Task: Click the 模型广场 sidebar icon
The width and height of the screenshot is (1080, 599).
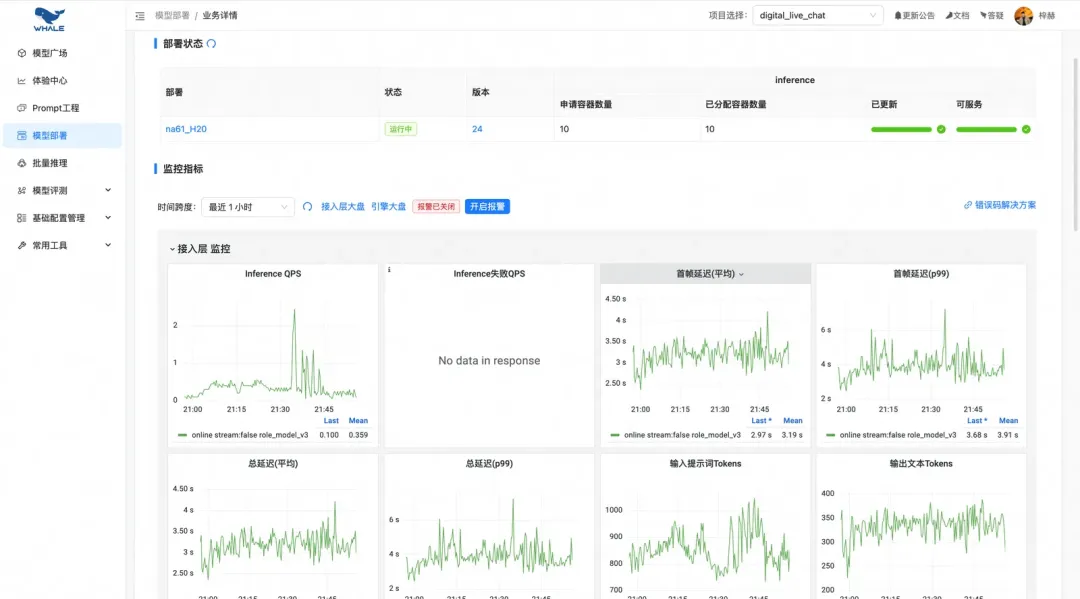Action: coord(21,53)
